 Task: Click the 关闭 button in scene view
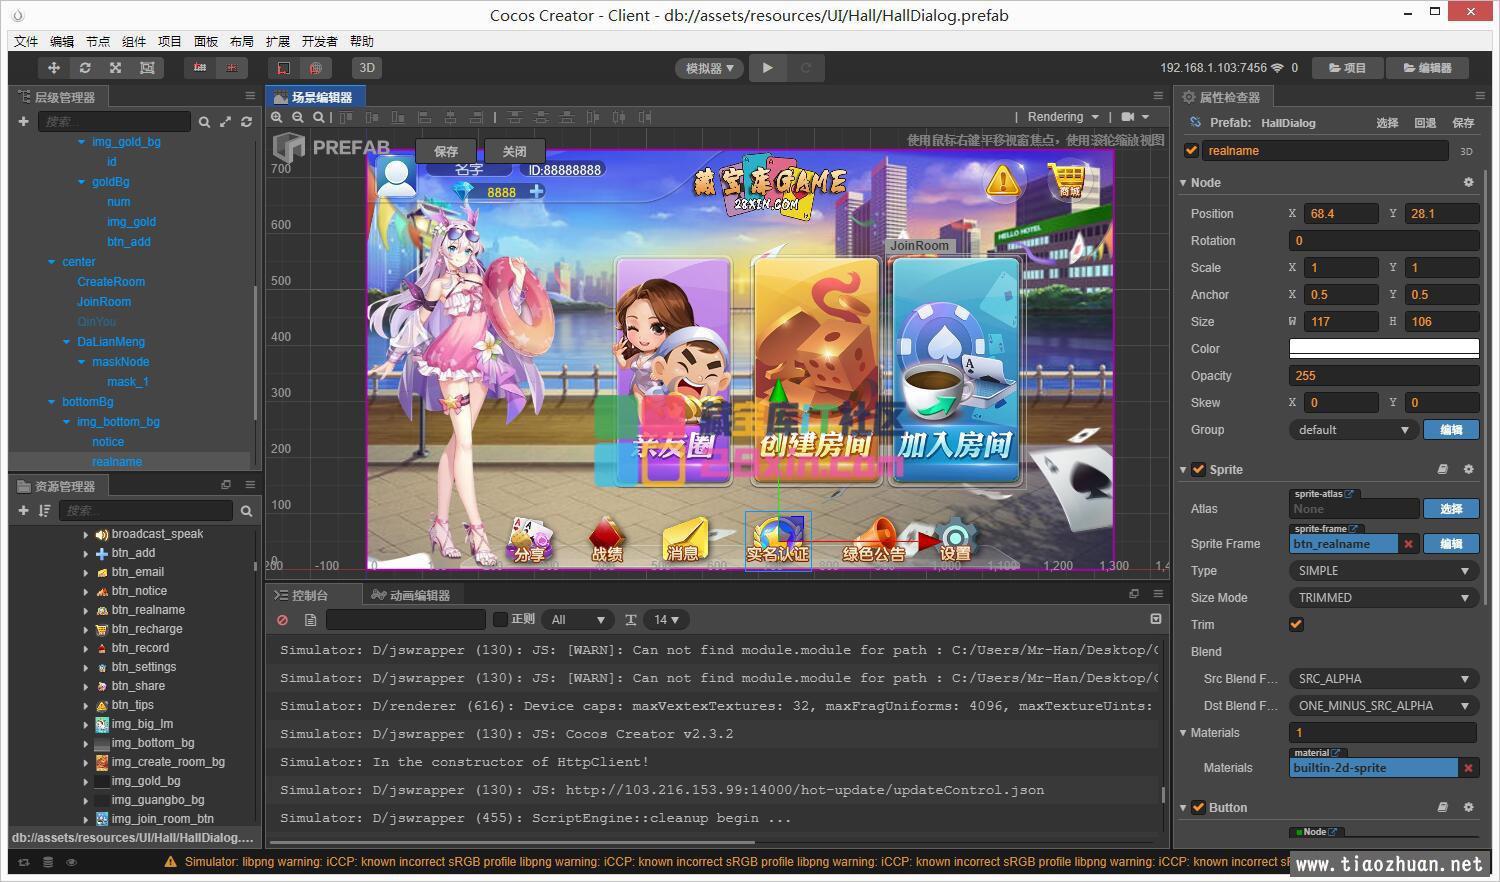(x=514, y=151)
